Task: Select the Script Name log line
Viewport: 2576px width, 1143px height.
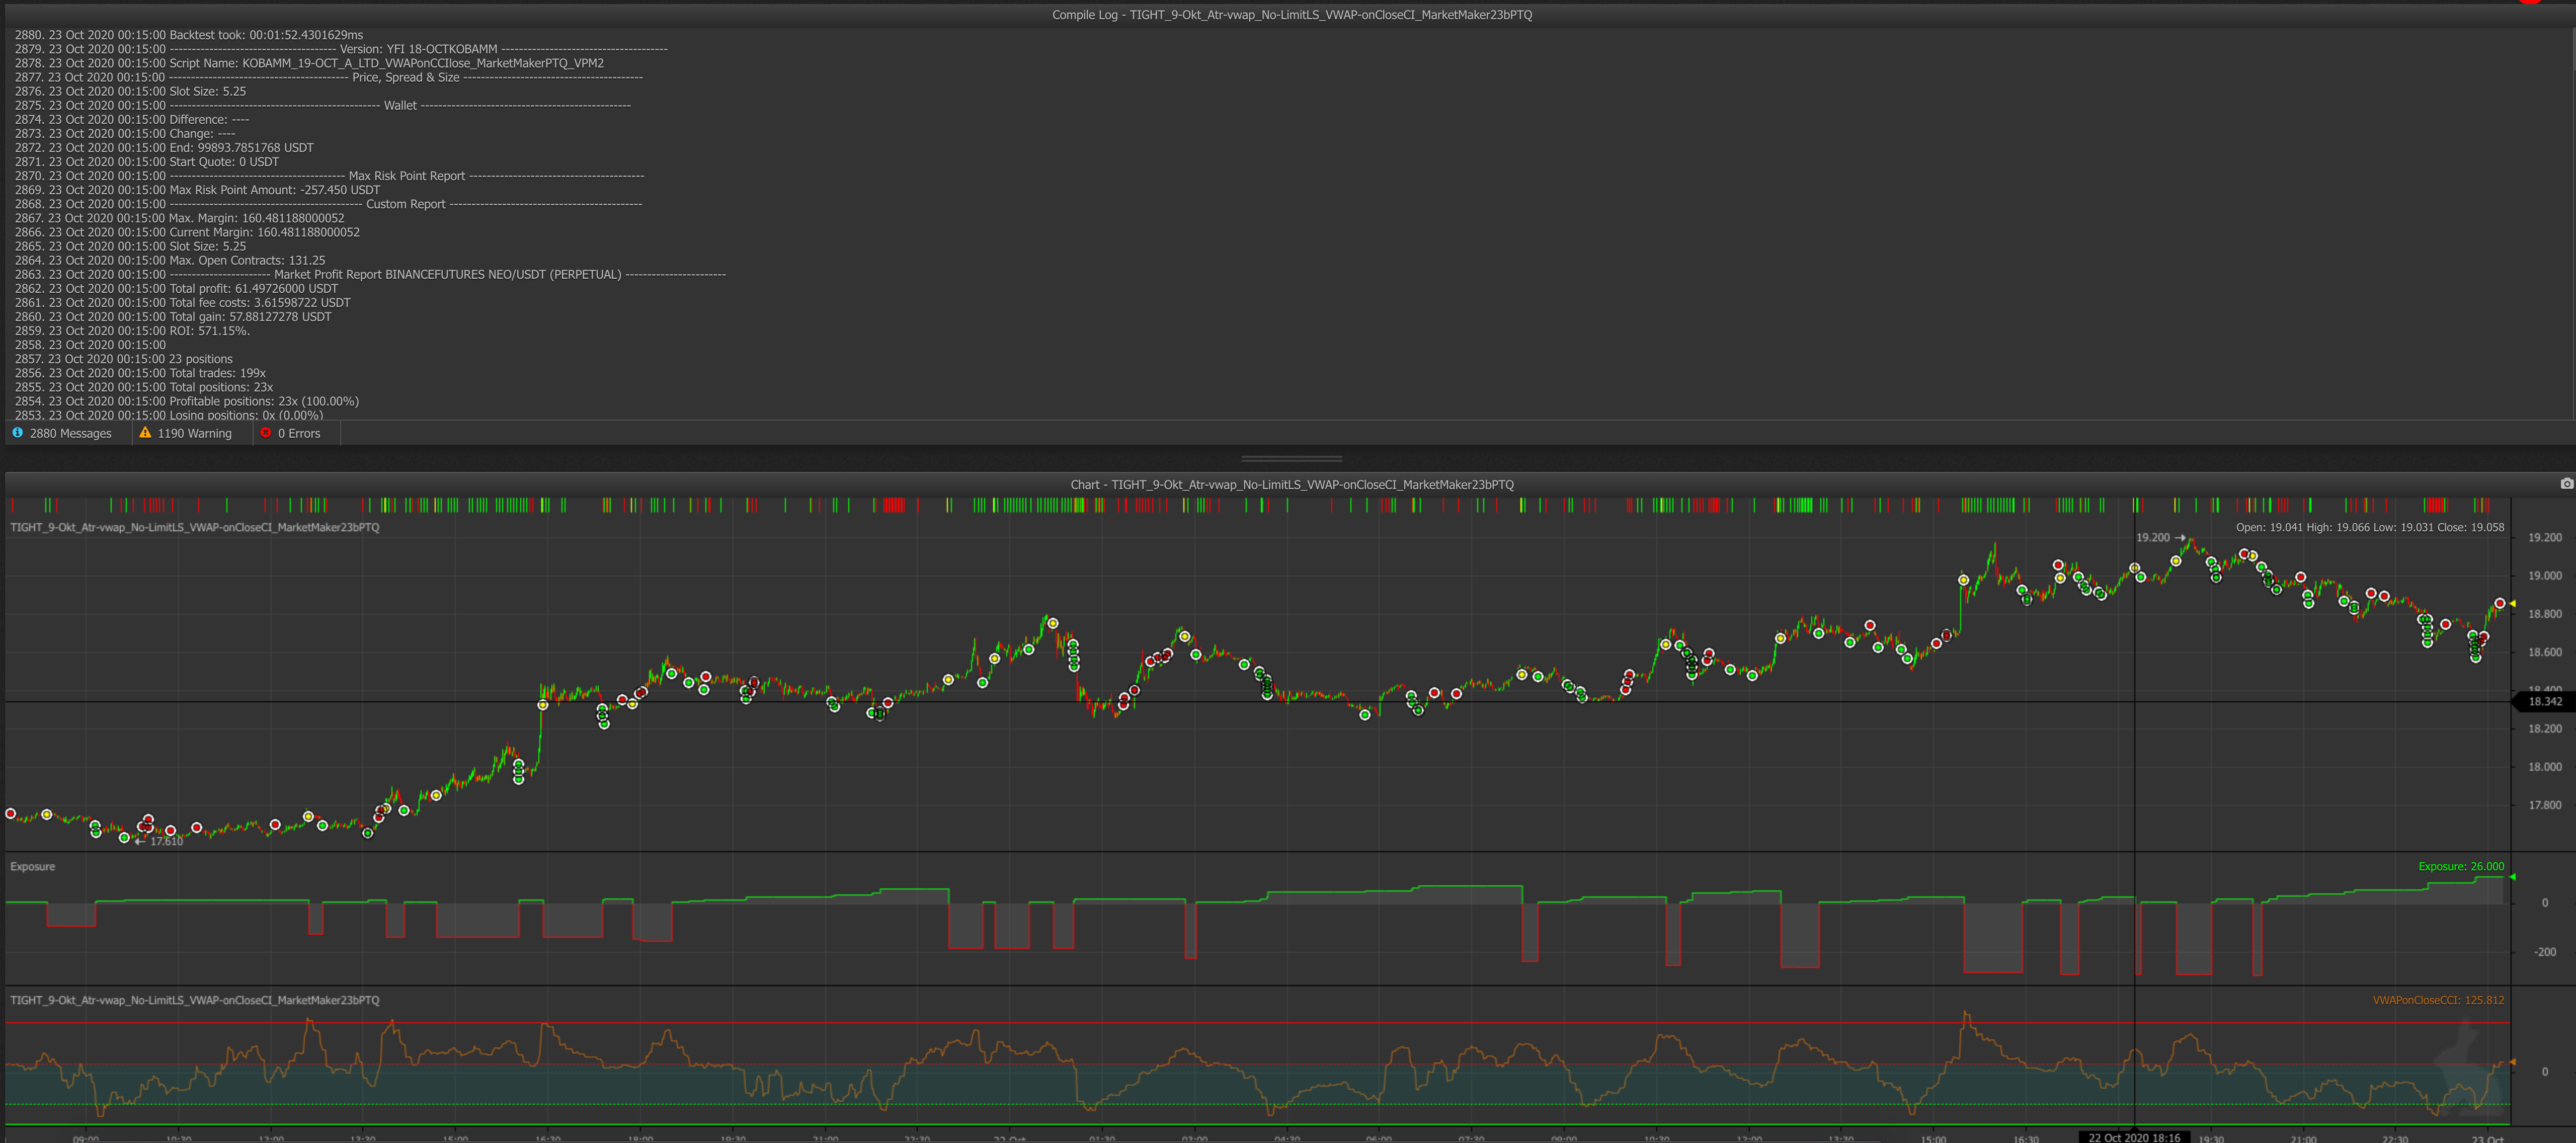Action: point(309,63)
